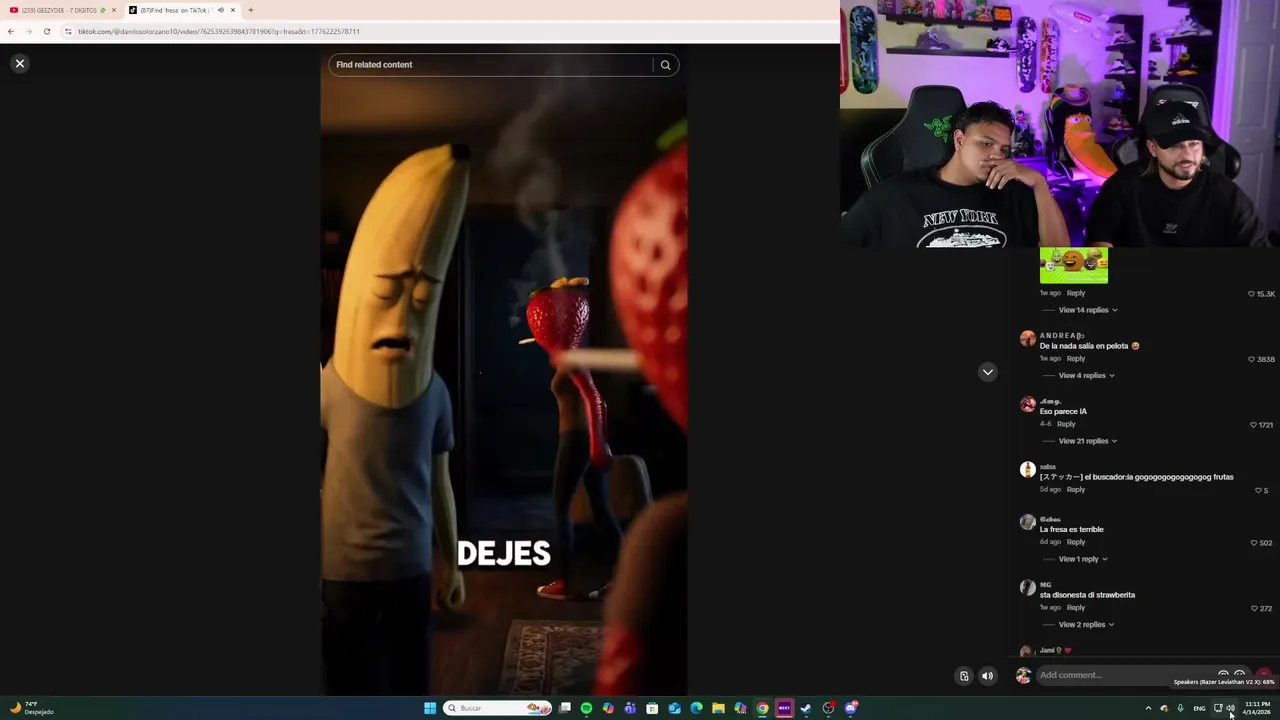Expand View 21 replies under Eso parece IA
The width and height of the screenshot is (1280, 720).
[x=1088, y=441]
